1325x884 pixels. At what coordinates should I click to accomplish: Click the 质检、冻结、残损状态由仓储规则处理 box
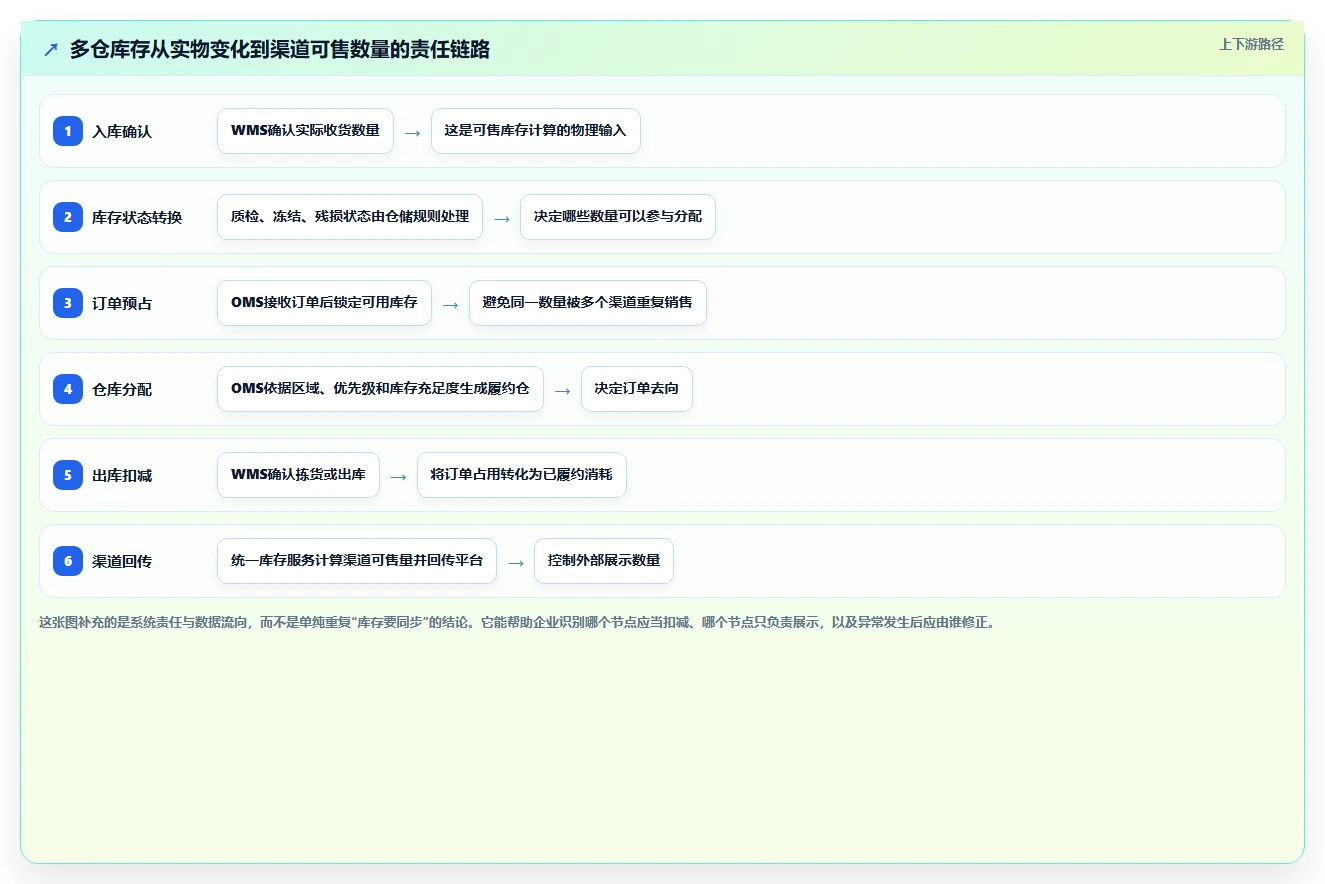click(350, 217)
